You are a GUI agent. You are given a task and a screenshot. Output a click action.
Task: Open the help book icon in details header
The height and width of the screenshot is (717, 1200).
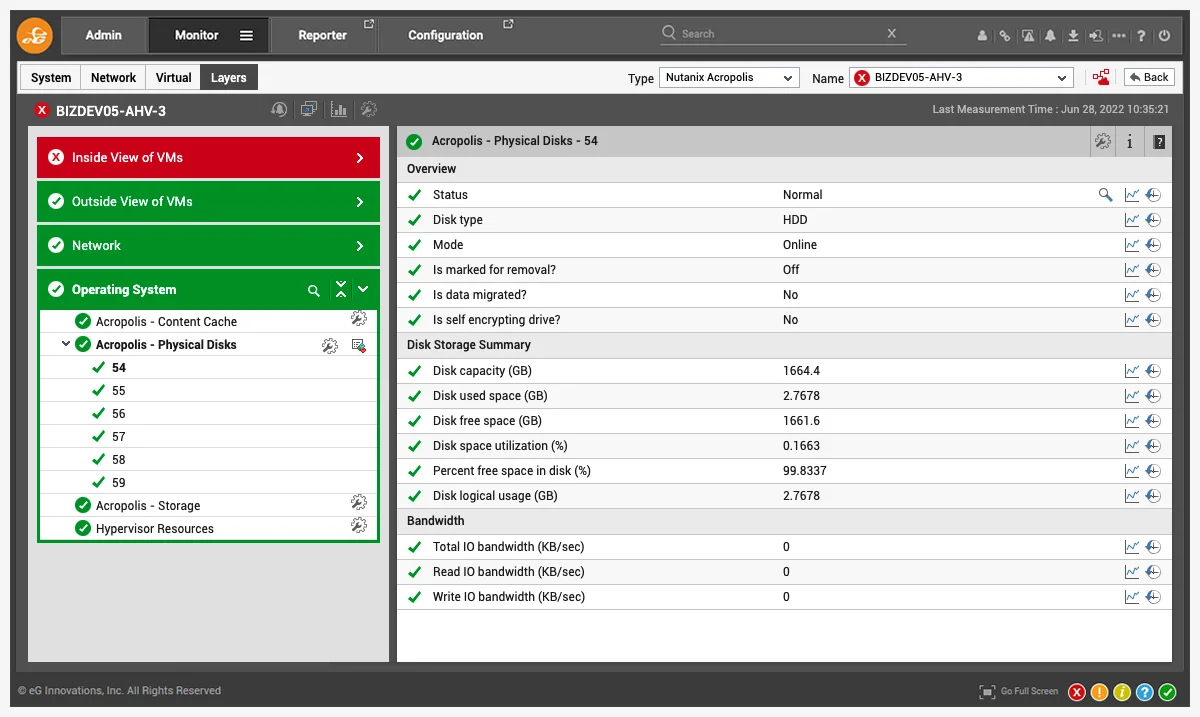[1159, 142]
